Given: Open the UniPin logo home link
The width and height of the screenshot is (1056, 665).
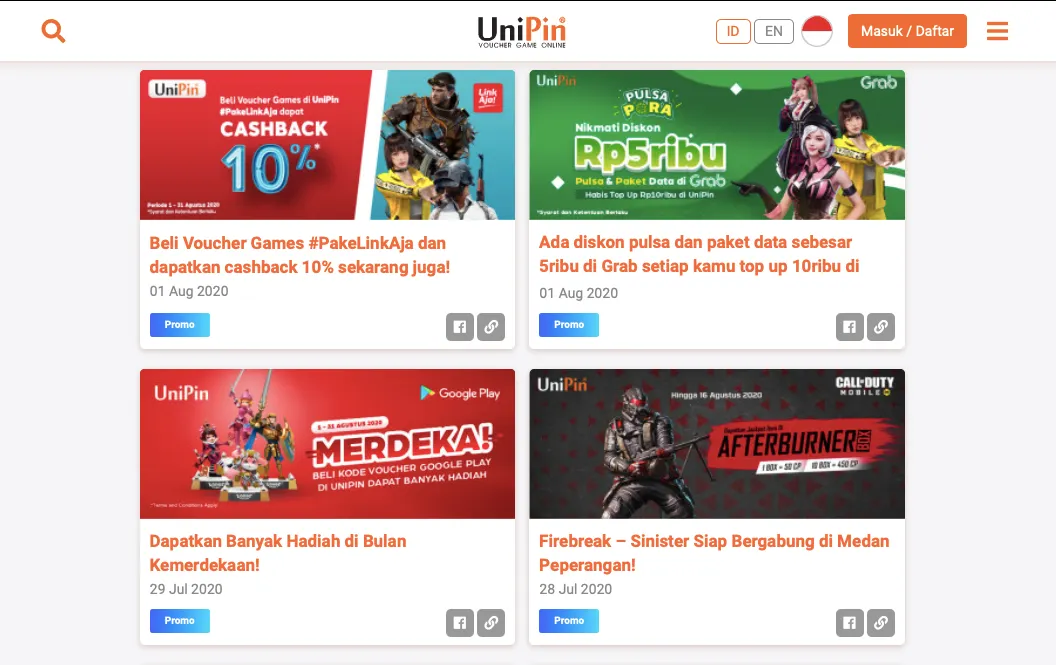Looking at the screenshot, I should coord(522,32).
